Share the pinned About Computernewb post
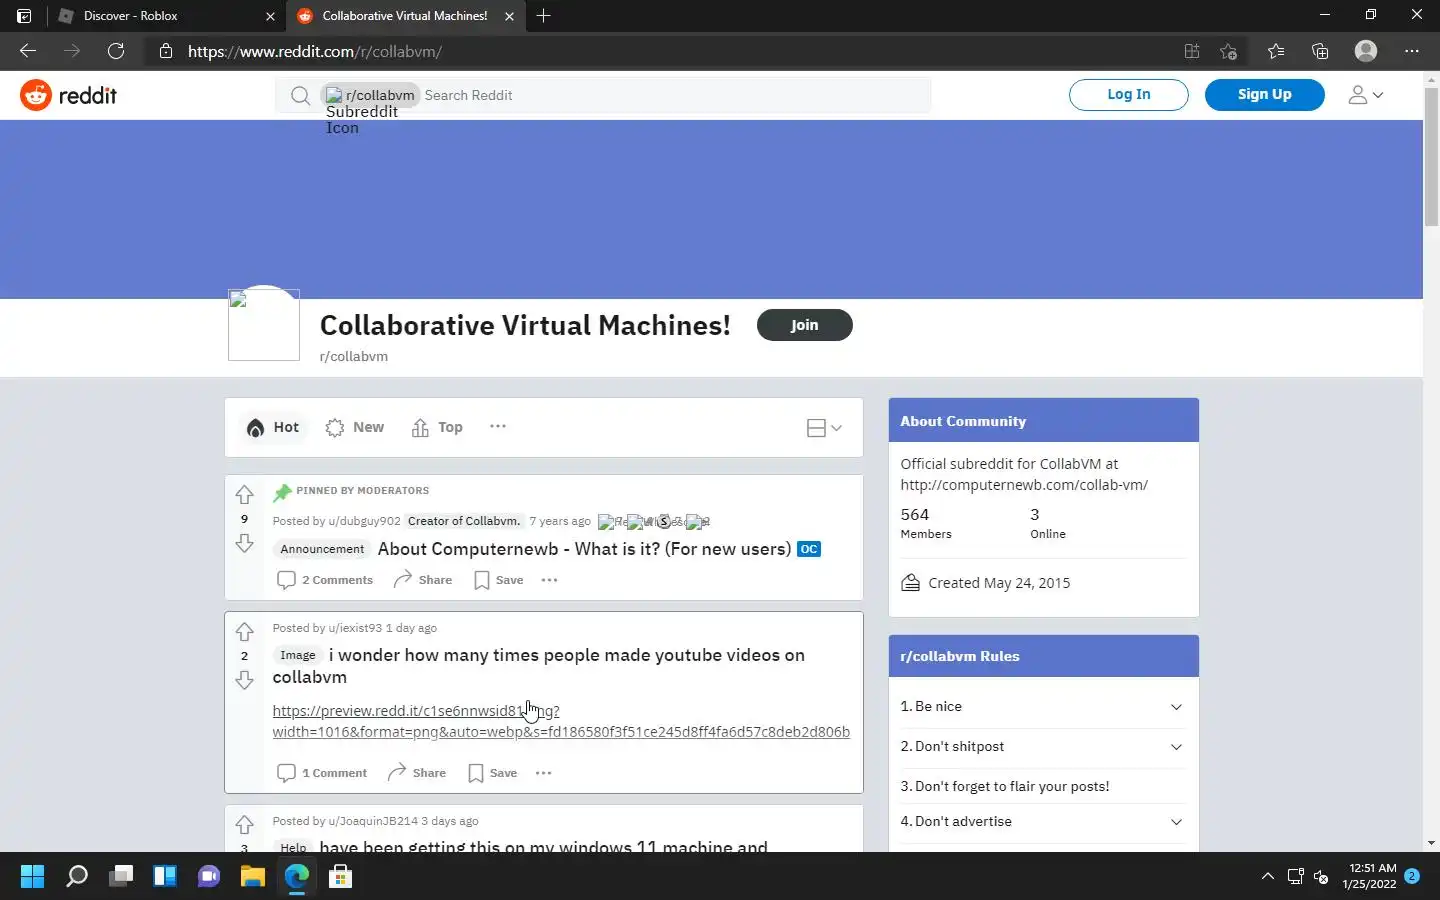Viewport: 1440px width, 900px height. point(423,580)
